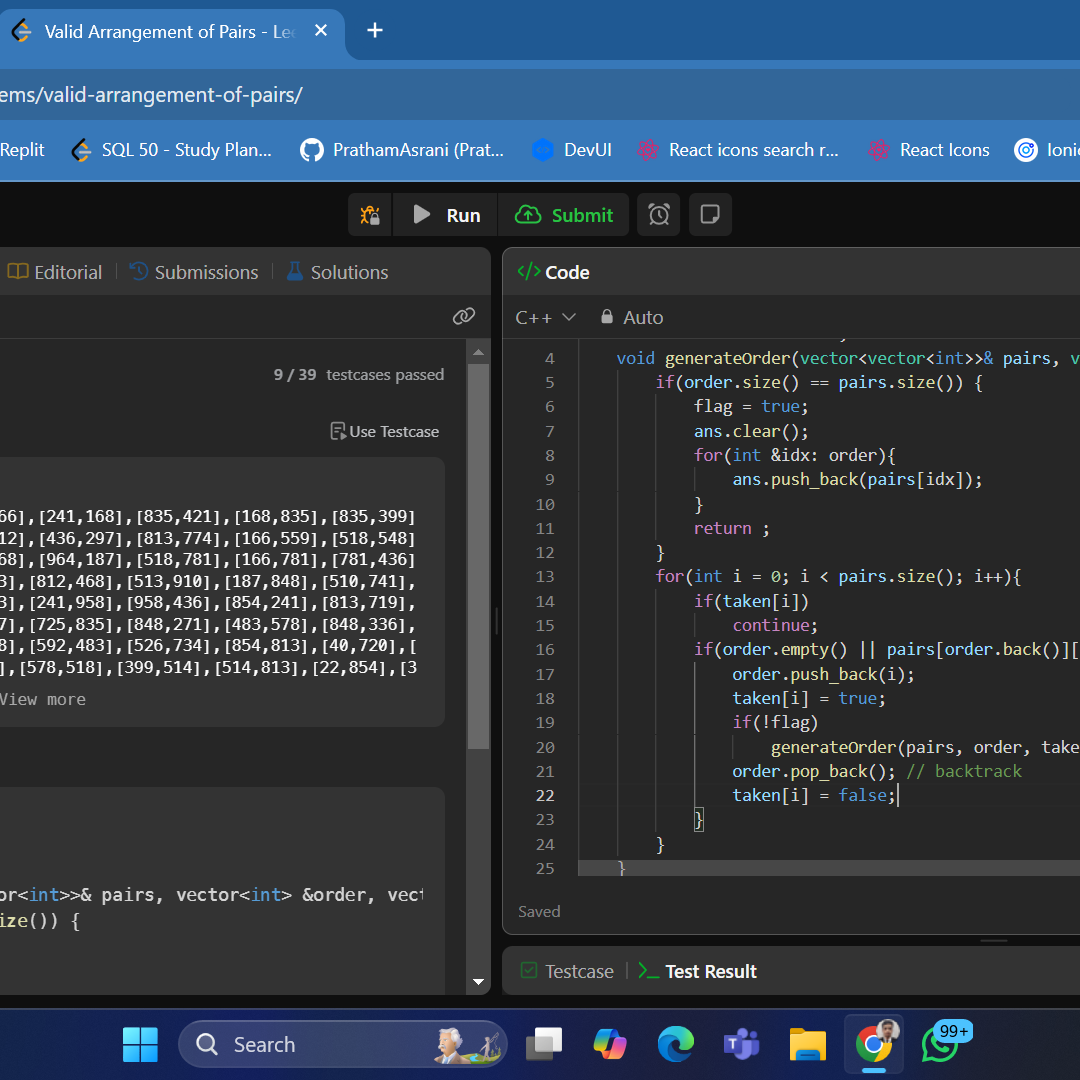Close the Valid Arrangement of Pairs tab

coord(321,31)
